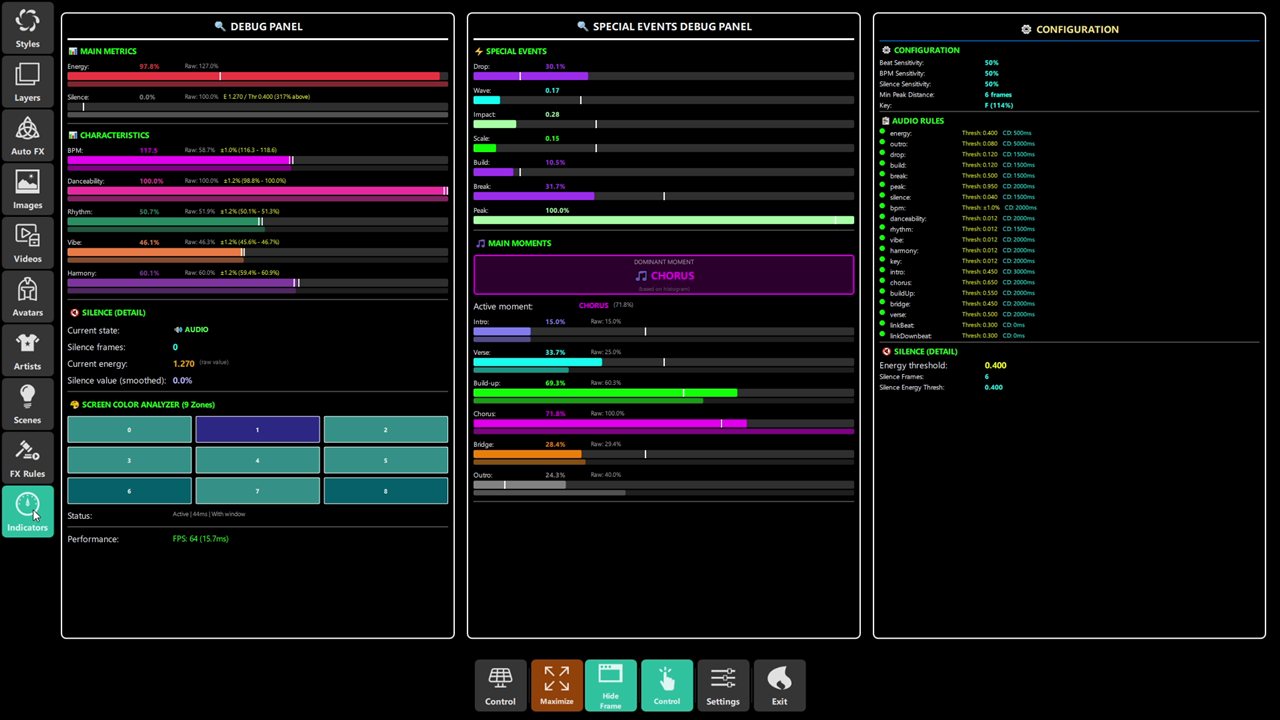Select the Auto FX sidebar icon

tap(27, 135)
